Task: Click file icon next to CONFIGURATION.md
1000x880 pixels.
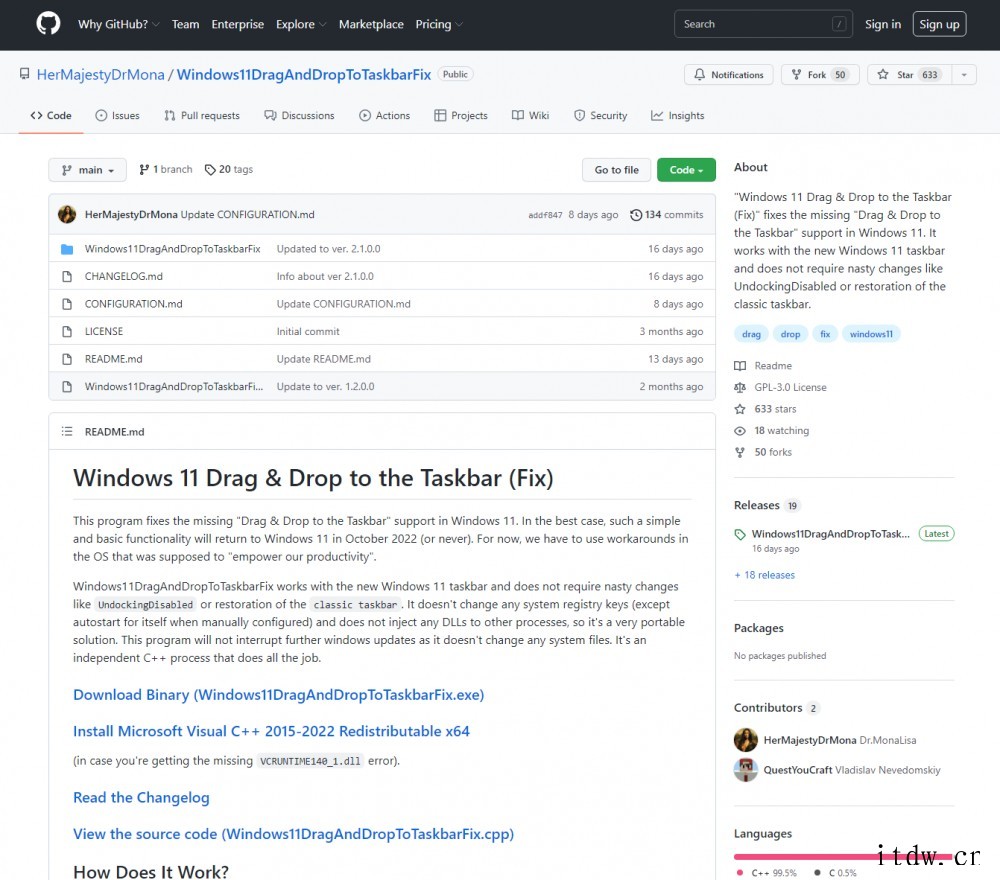Action: [x=67, y=304]
